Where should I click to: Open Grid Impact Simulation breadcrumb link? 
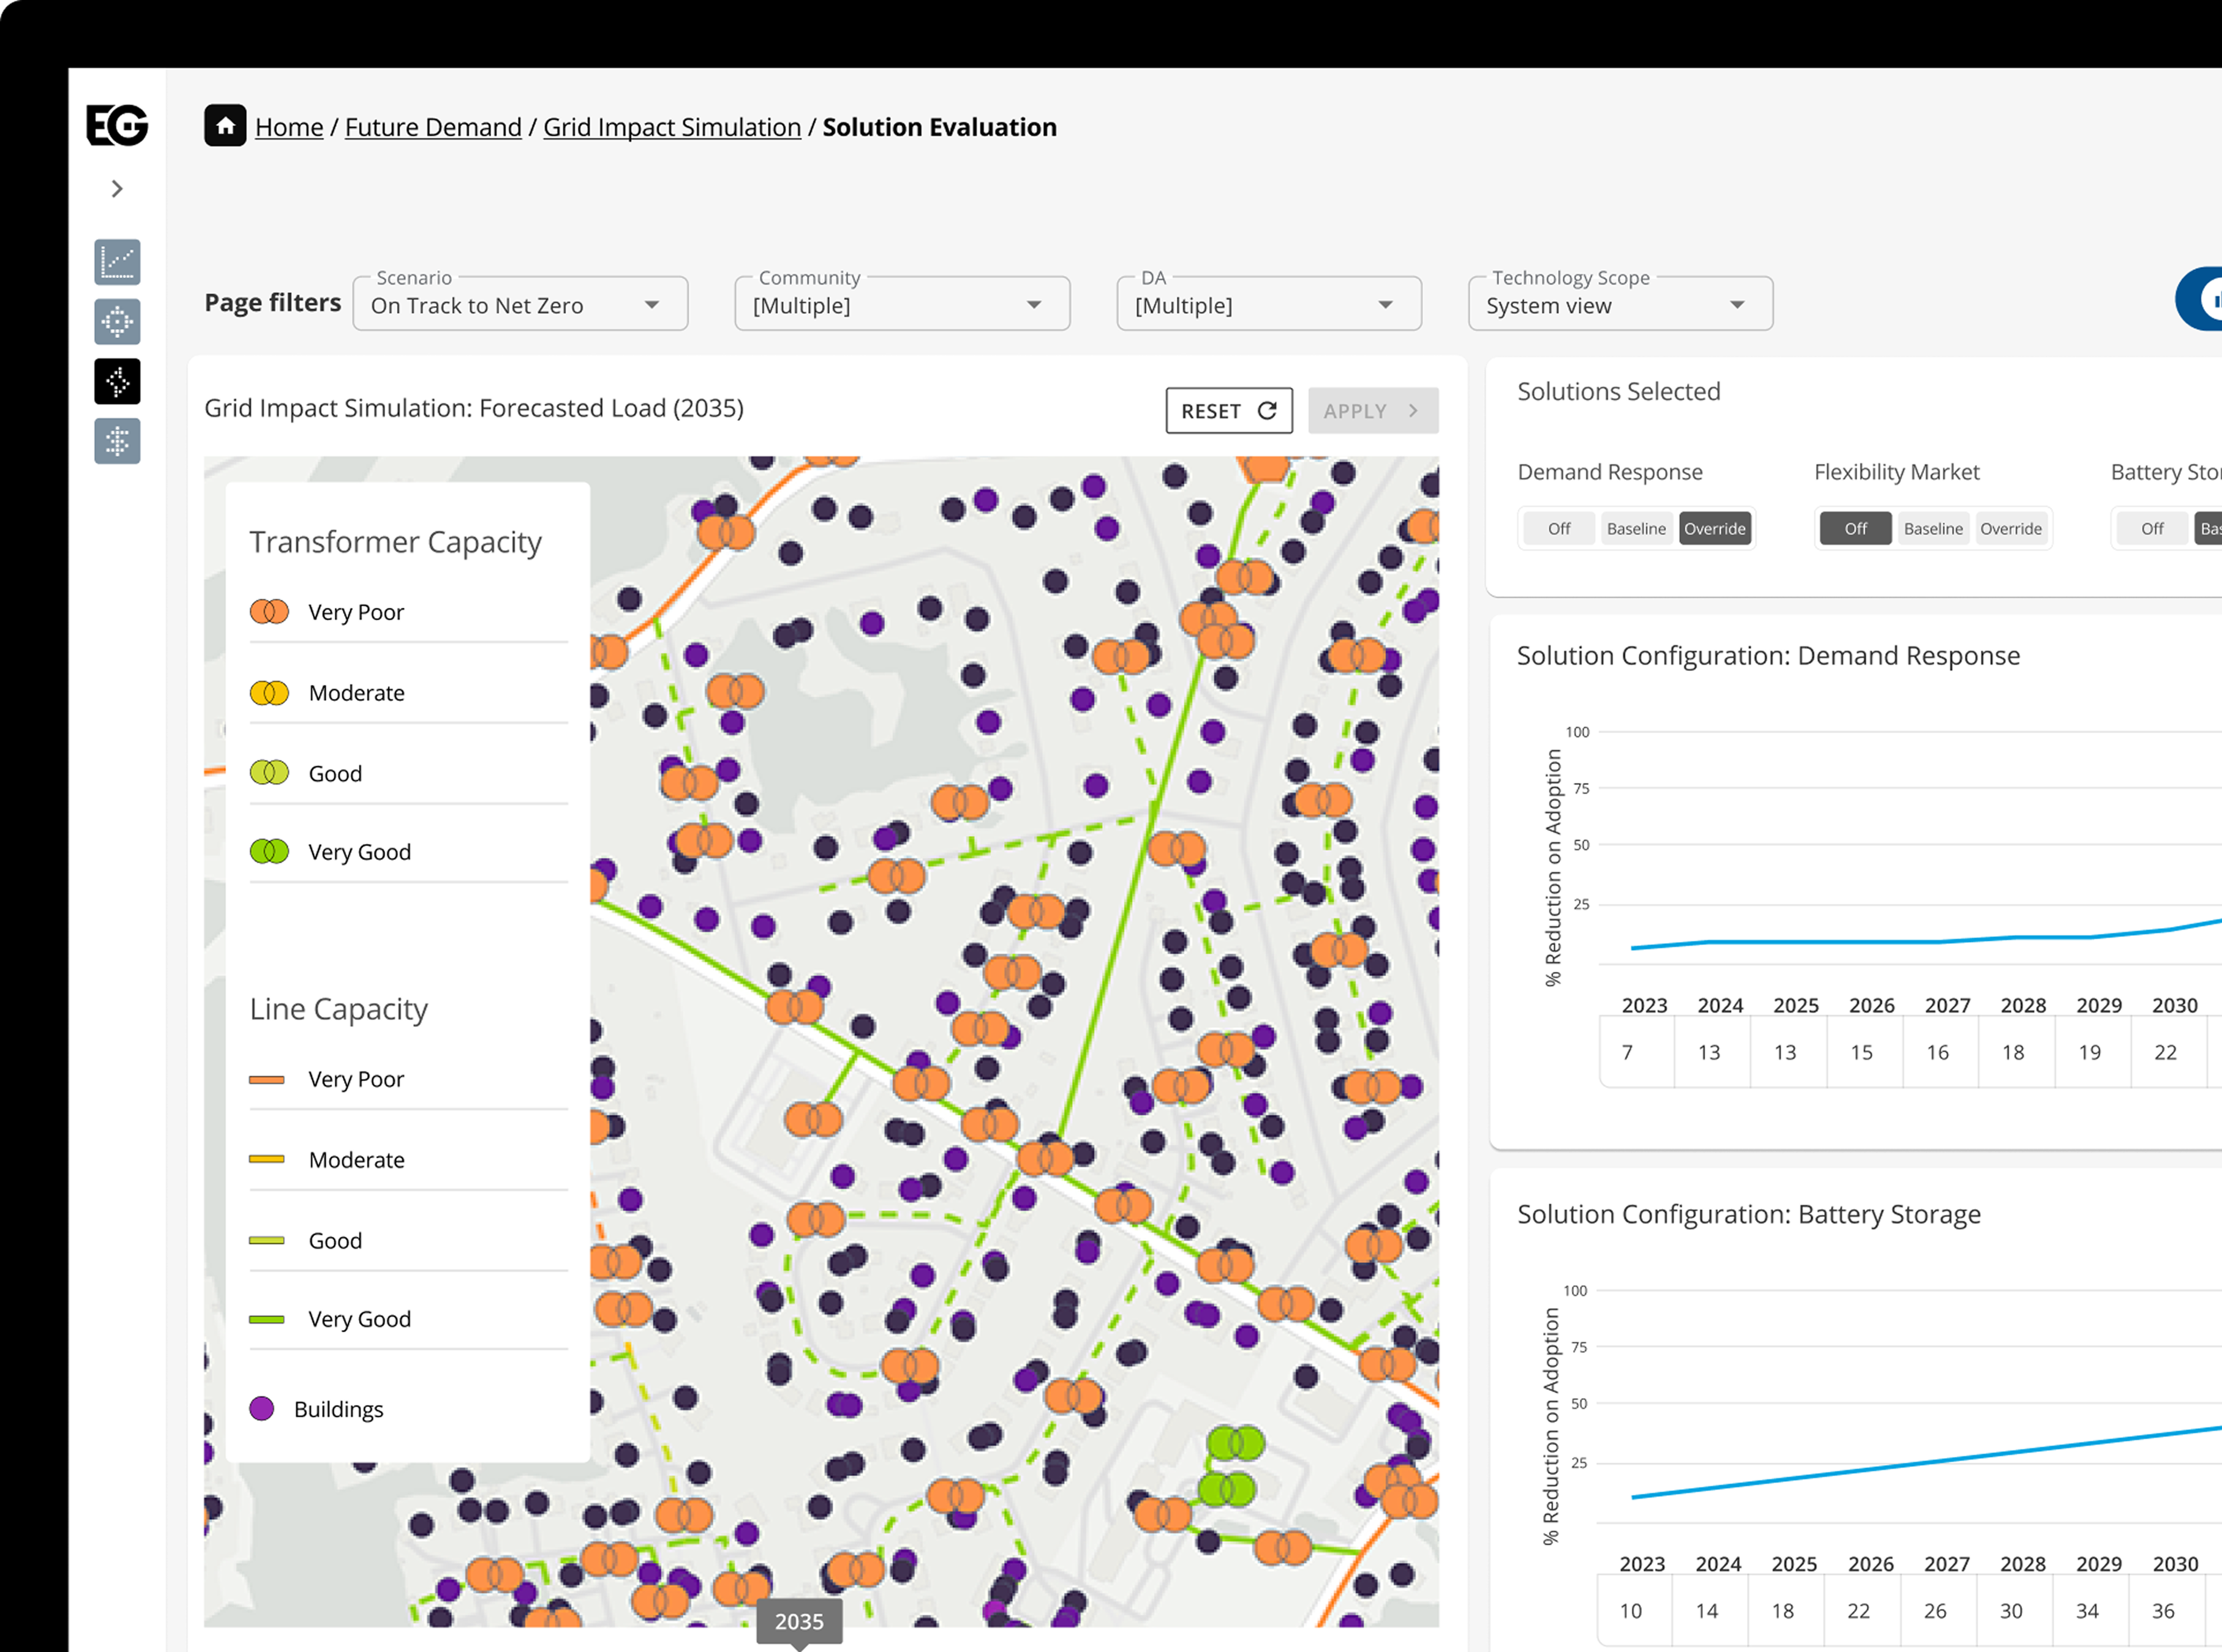[672, 127]
